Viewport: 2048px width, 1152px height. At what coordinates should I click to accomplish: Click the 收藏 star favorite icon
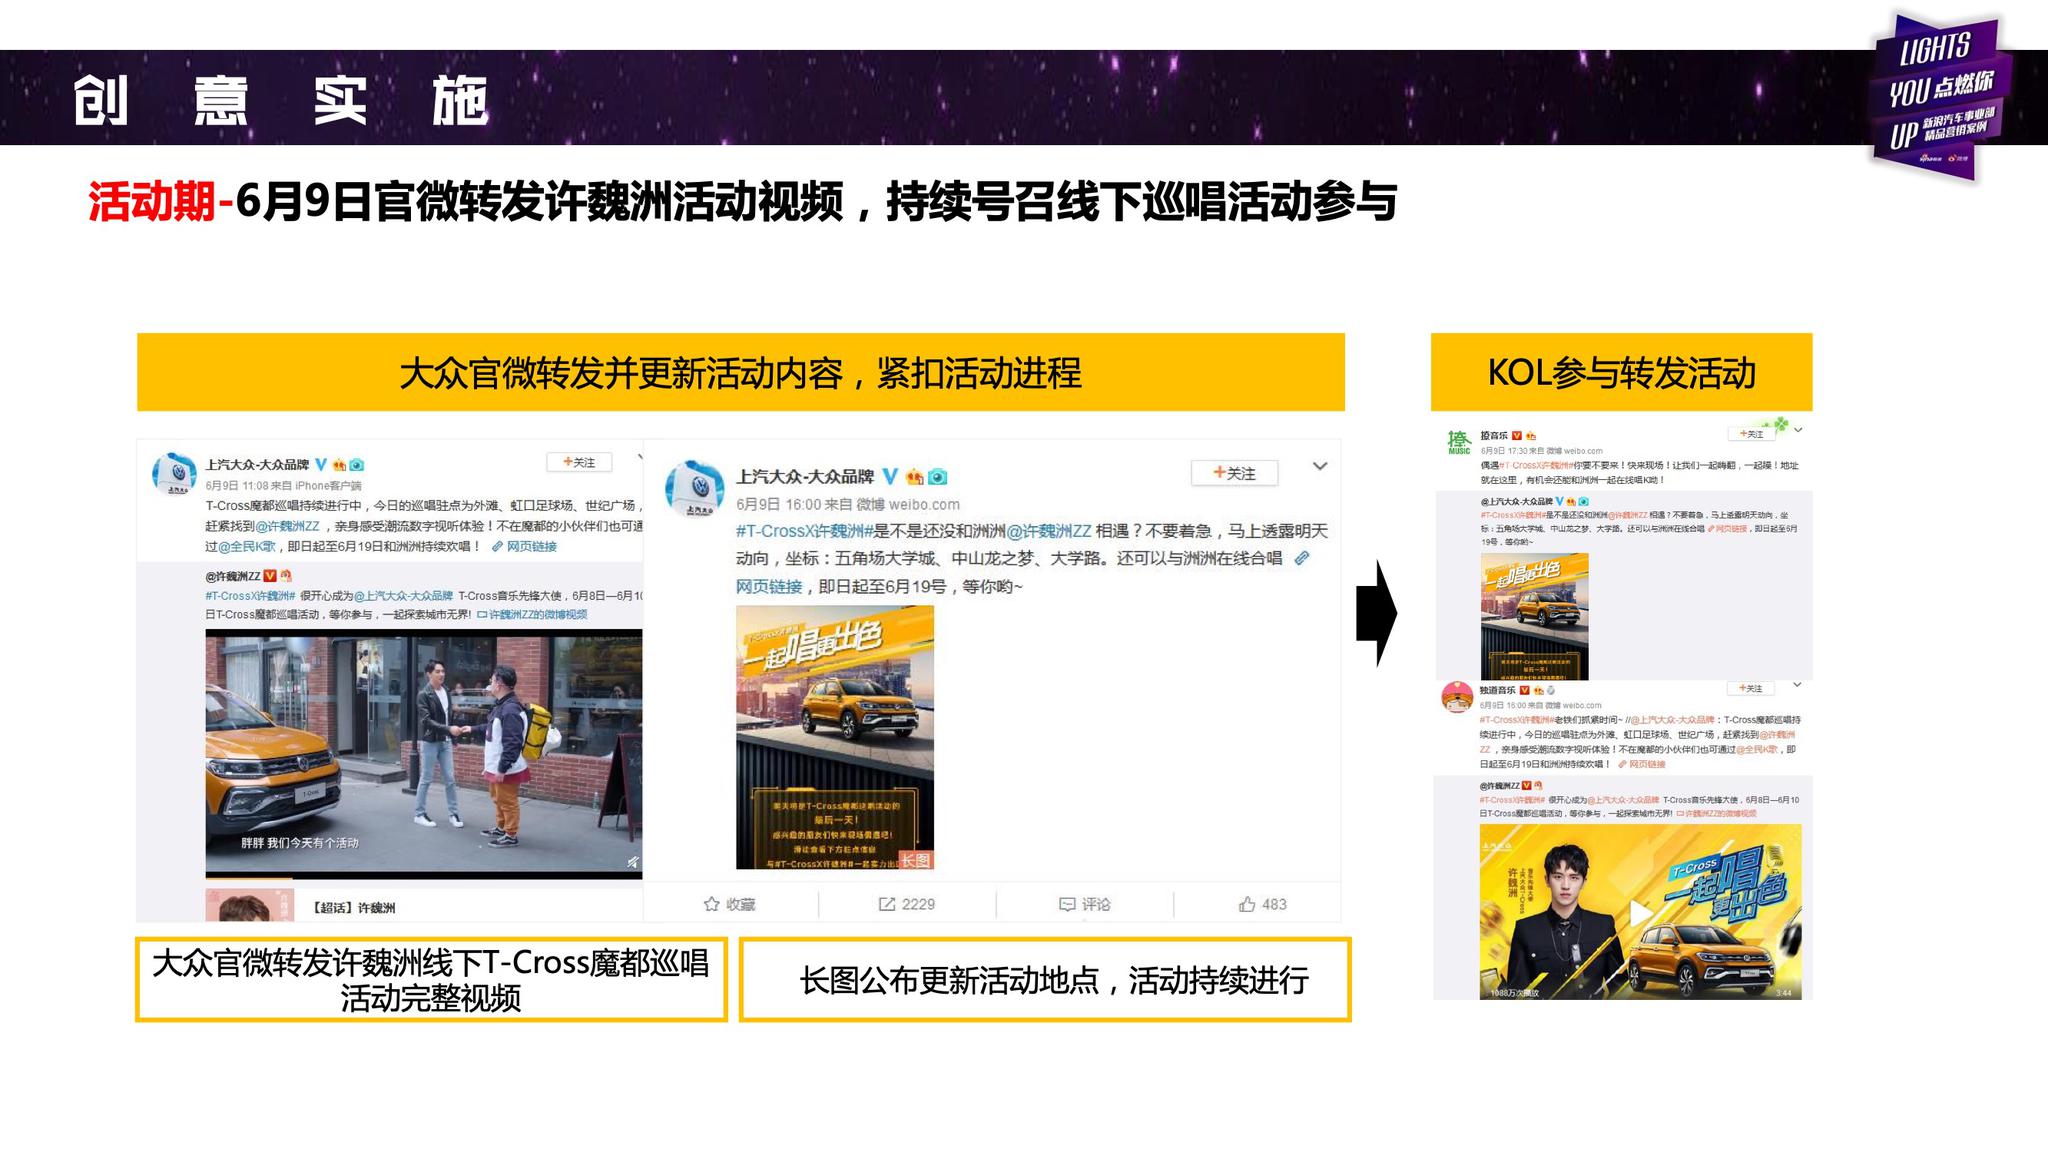712,904
